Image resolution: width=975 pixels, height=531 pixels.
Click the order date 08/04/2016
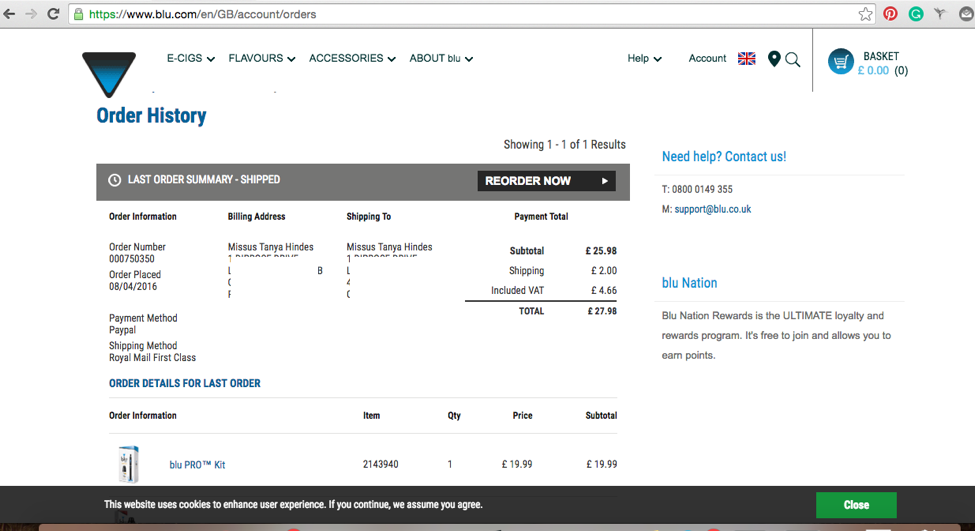pyautogui.click(x=133, y=287)
